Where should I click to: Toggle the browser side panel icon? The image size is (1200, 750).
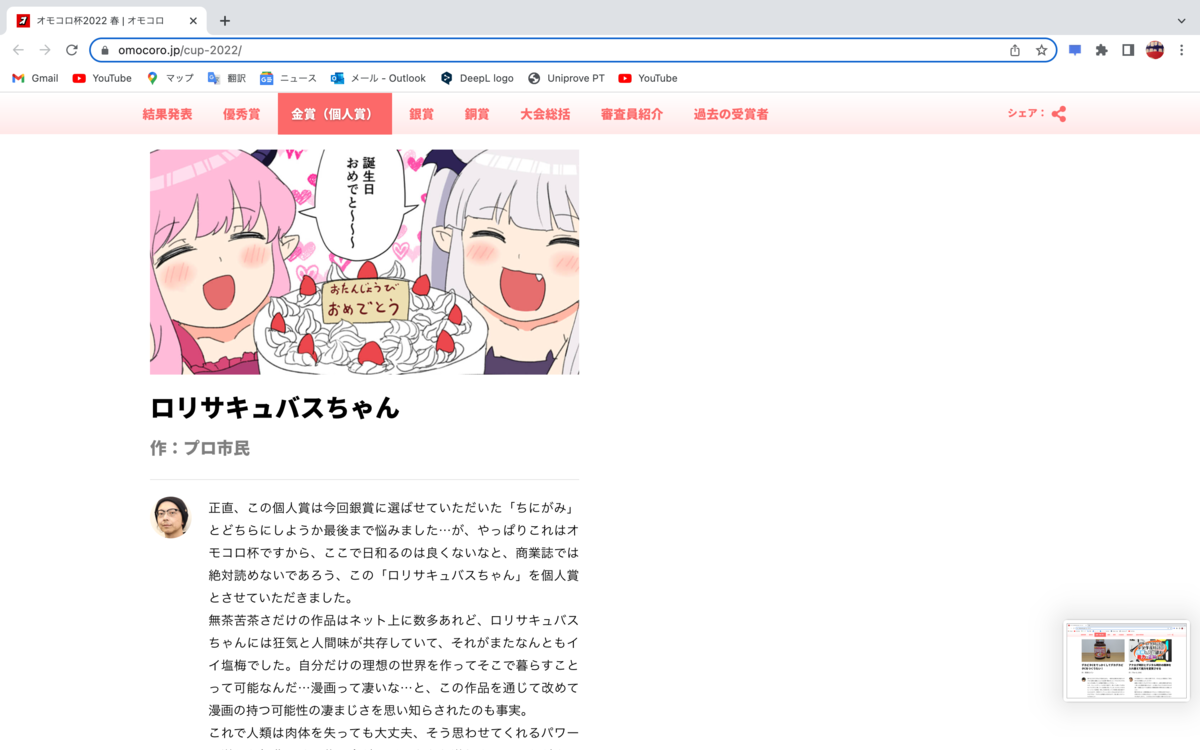coord(1128,50)
